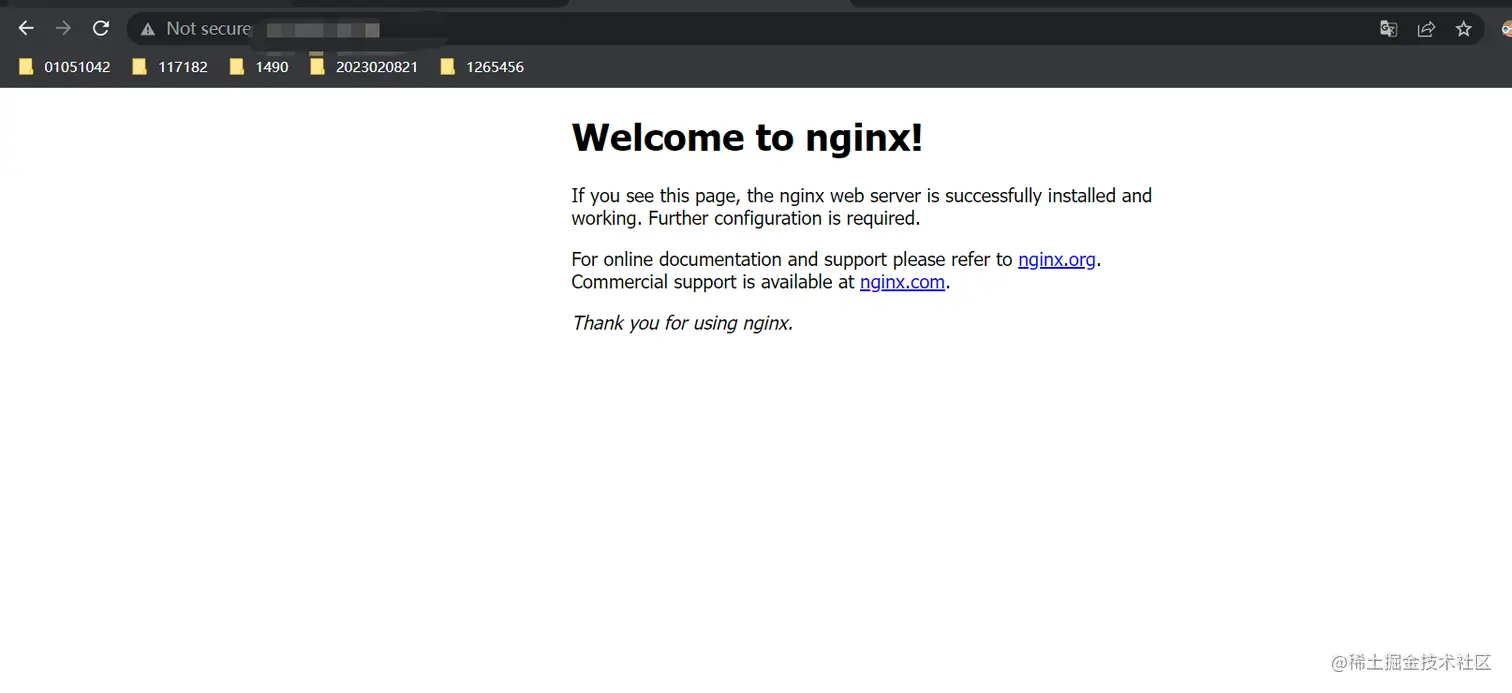Open the 2023020821 bookmark folder

364,67
